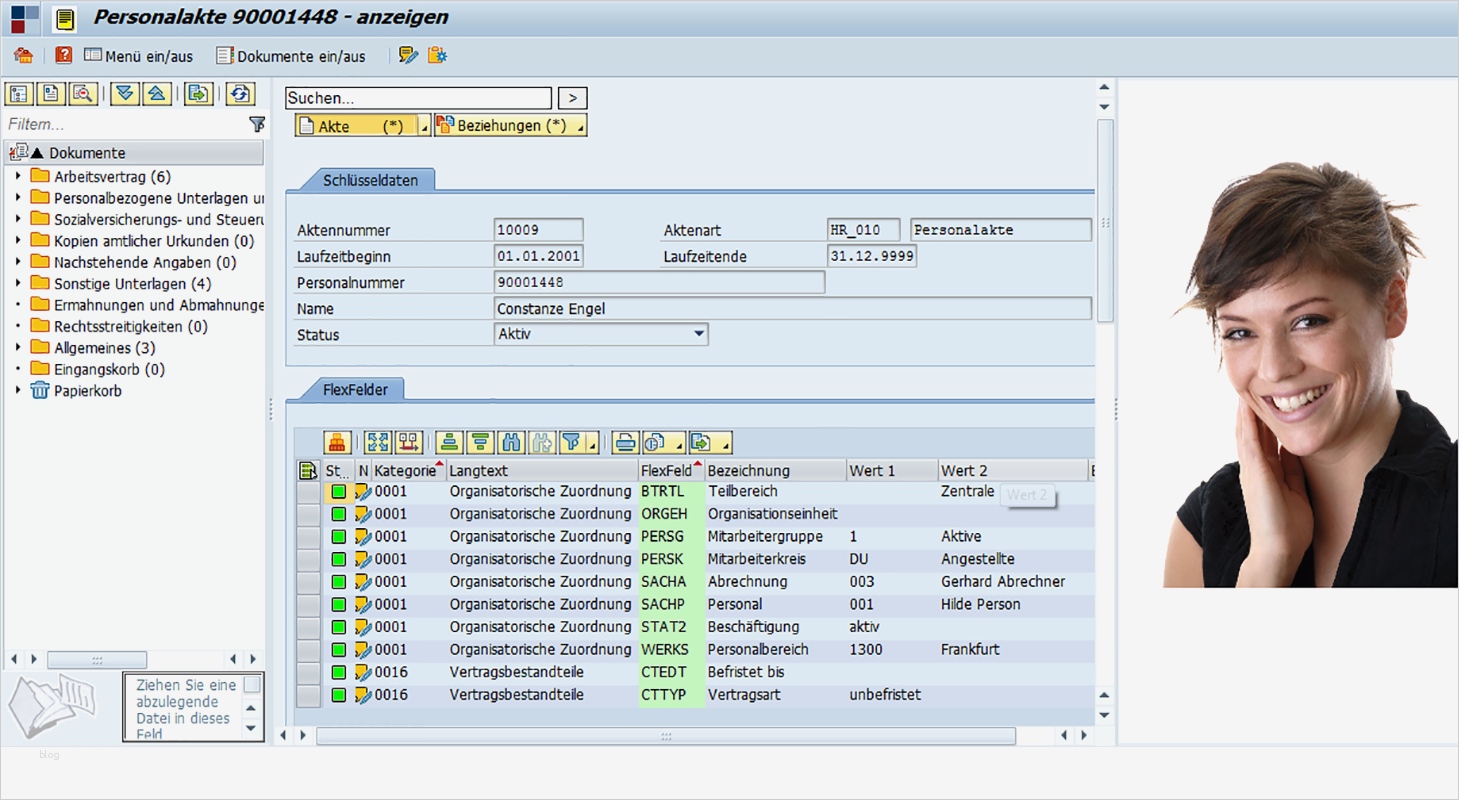The height and width of the screenshot is (800, 1459).
Task: Expand all nodes with double down arrow icon
Action: click(125, 94)
